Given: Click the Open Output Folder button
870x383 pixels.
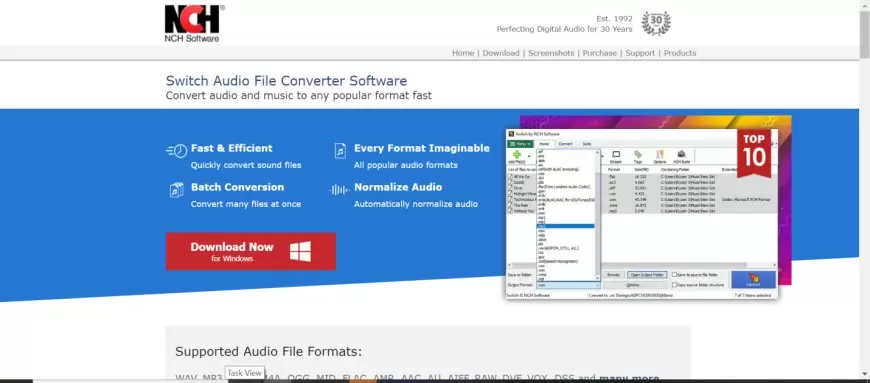Looking at the screenshot, I should [x=648, y=275].
